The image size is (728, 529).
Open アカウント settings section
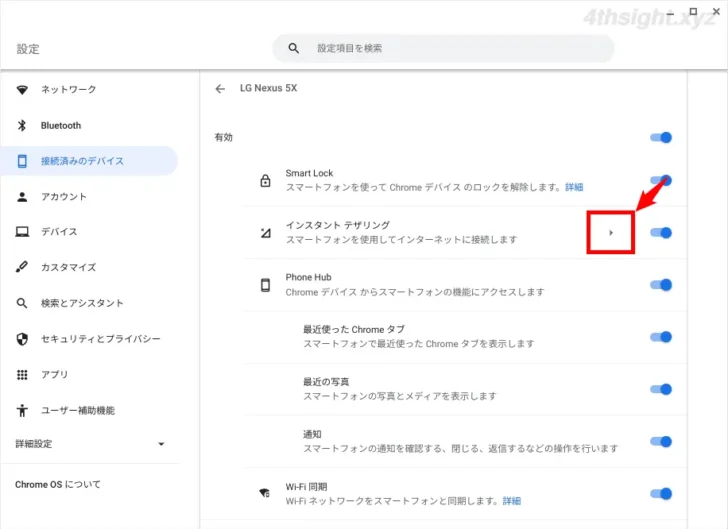[x=89, y=197]
